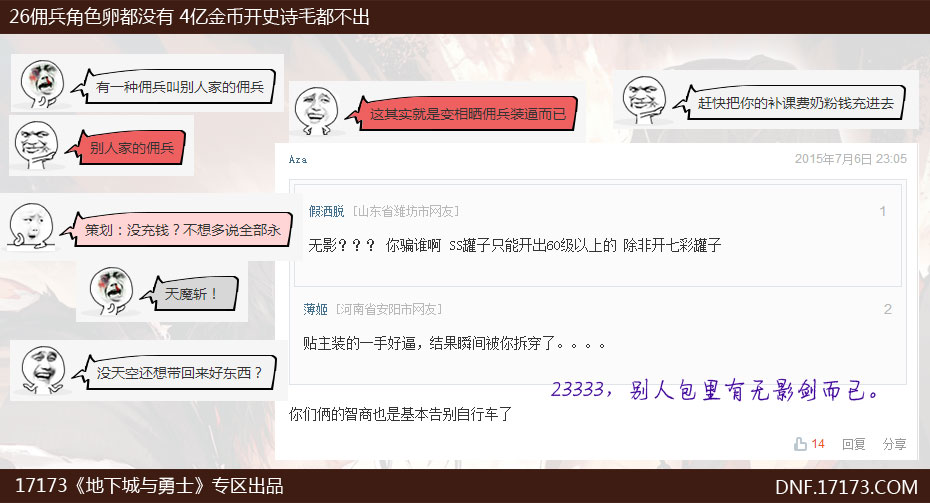Click commenter name 假洒脱
The image size is (930, 503).
pyautogui.click(x=326, y=211)
